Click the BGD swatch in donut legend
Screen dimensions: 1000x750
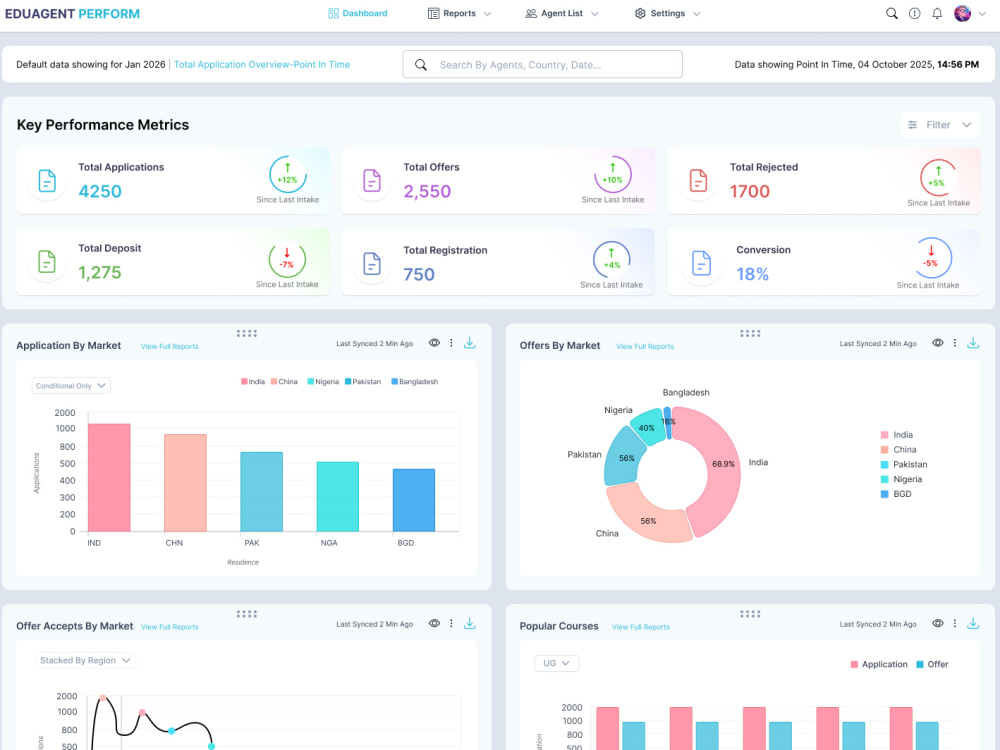click(885, 494)
